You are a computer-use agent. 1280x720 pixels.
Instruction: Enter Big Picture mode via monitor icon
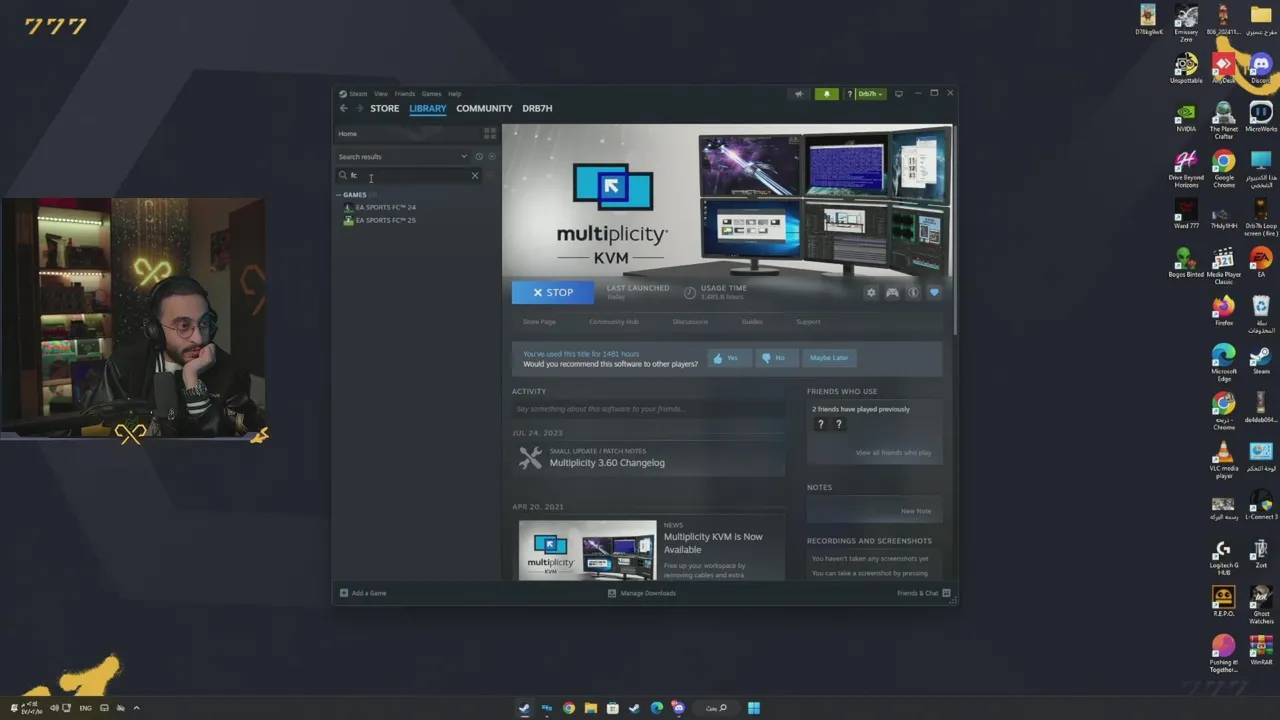pos(898,94)
